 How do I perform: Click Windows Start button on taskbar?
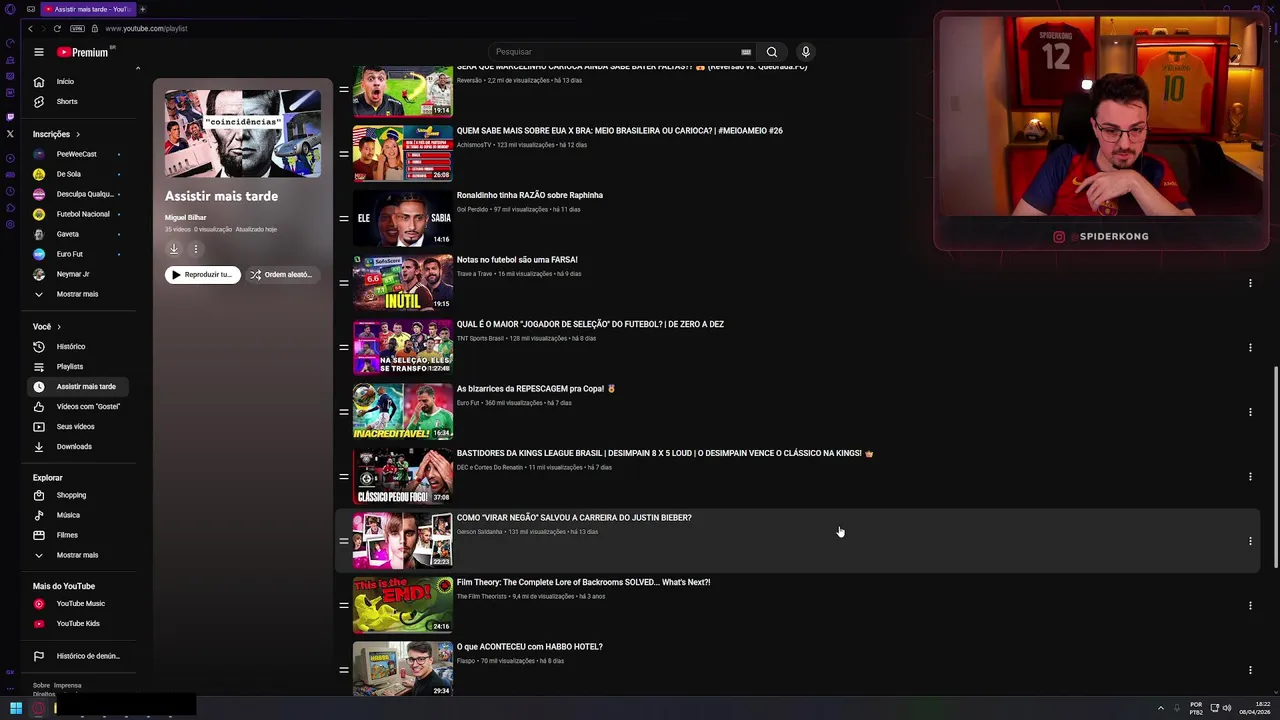(x=16, y=708)
